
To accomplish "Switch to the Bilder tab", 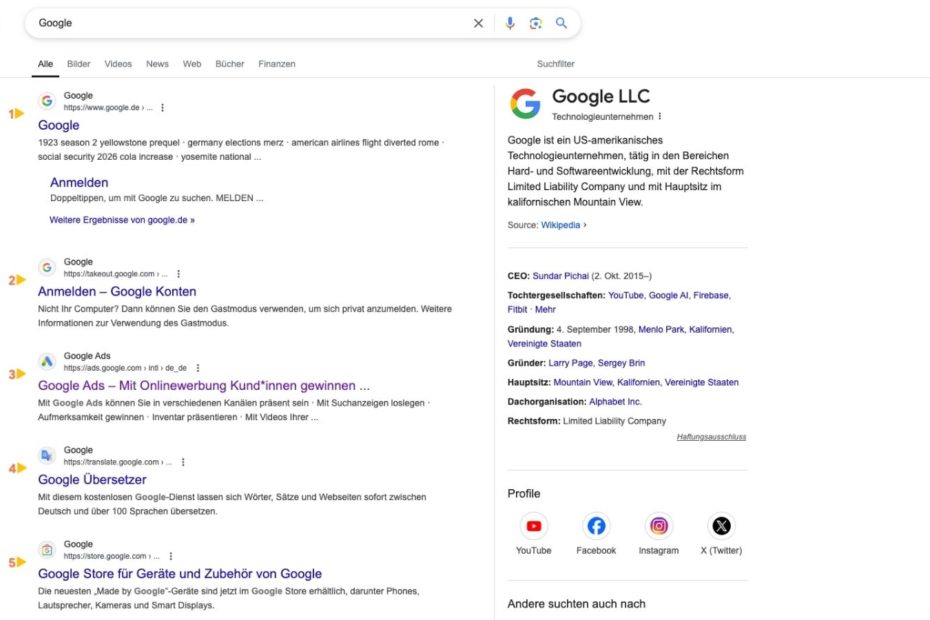I will point(79,63).
